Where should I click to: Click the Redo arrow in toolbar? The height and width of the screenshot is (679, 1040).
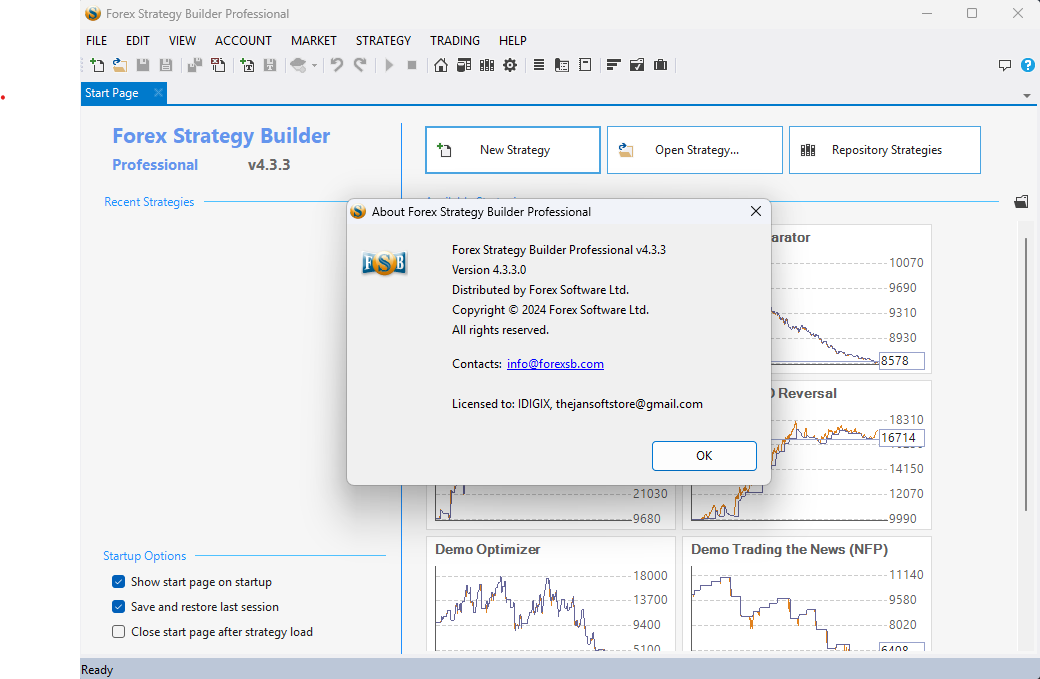360,65
